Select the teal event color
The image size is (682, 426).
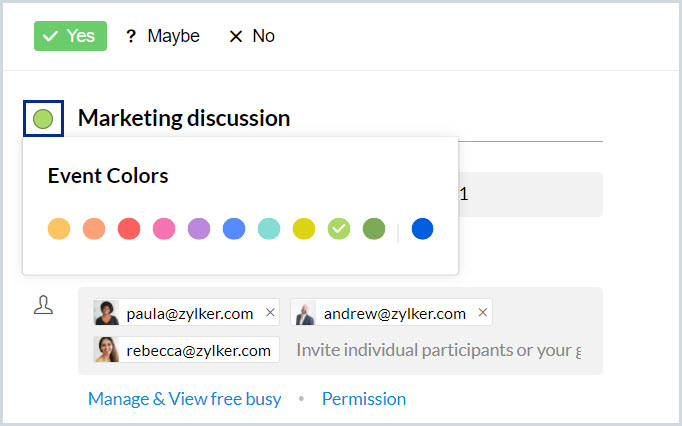tap(269, 229)
